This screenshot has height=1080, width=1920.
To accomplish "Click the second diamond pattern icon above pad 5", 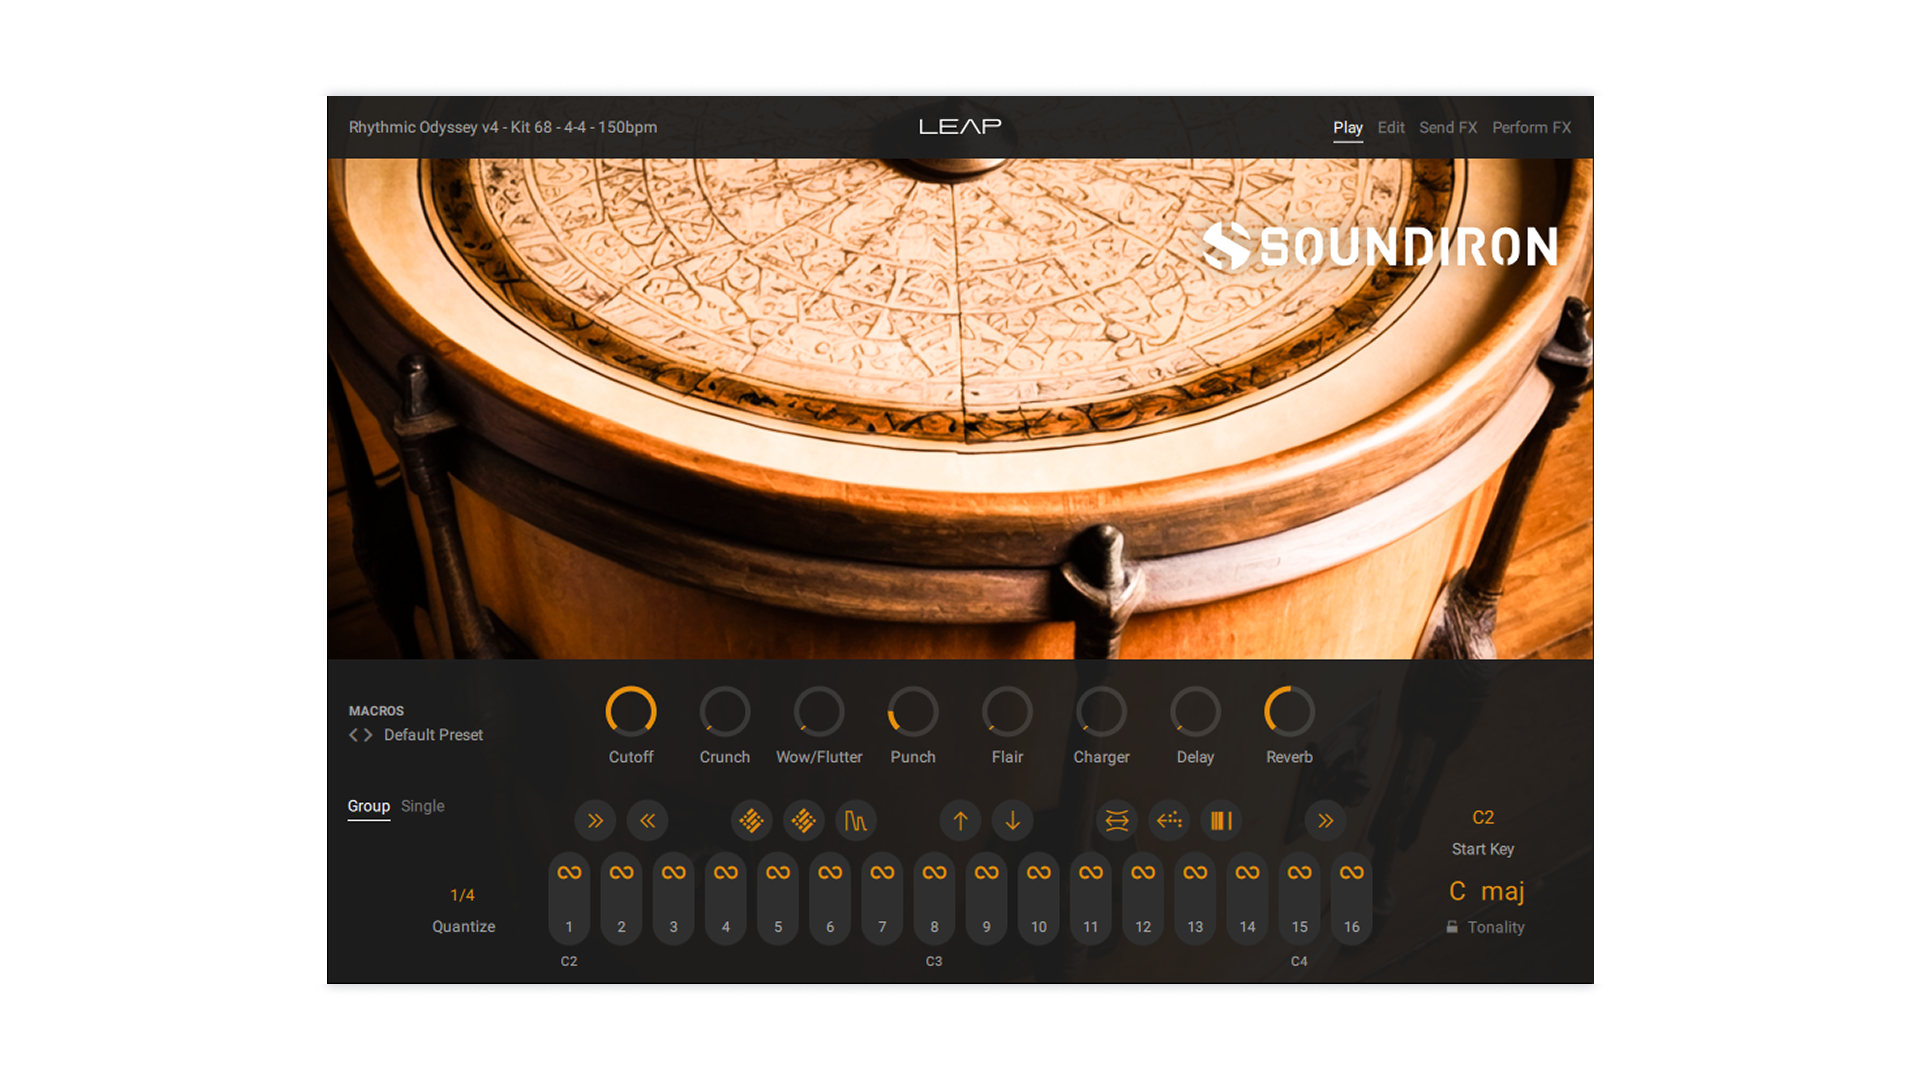I will [x=803, y=821].
